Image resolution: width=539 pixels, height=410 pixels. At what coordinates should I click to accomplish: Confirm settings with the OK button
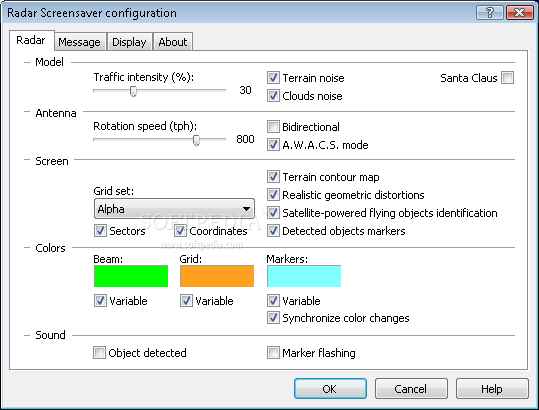[330, 389]
